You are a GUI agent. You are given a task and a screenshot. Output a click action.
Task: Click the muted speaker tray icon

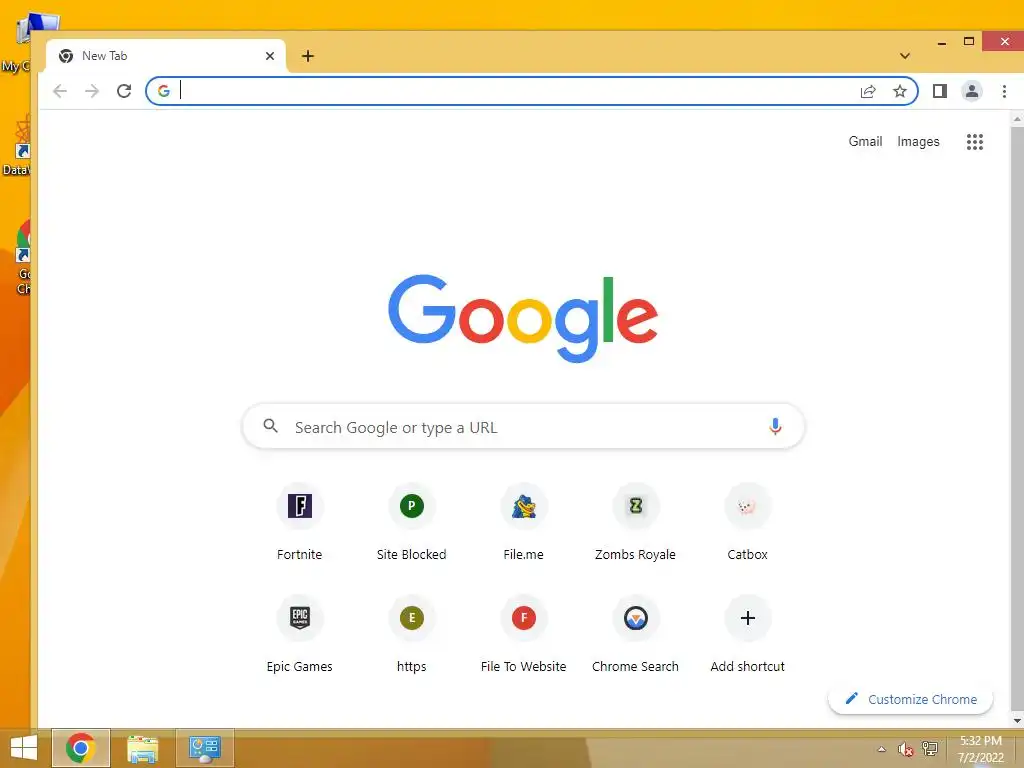point(905,749)
